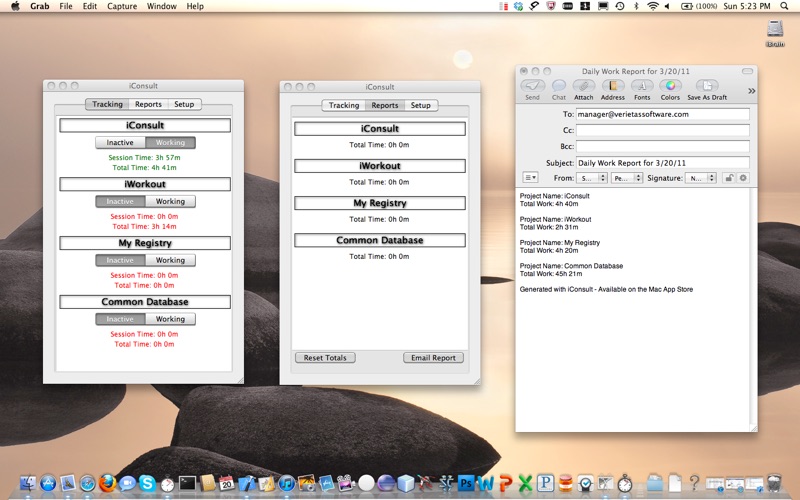Open Safari from the Dock
This screenshot has height=500, width=800.
(x=87, y=483)
